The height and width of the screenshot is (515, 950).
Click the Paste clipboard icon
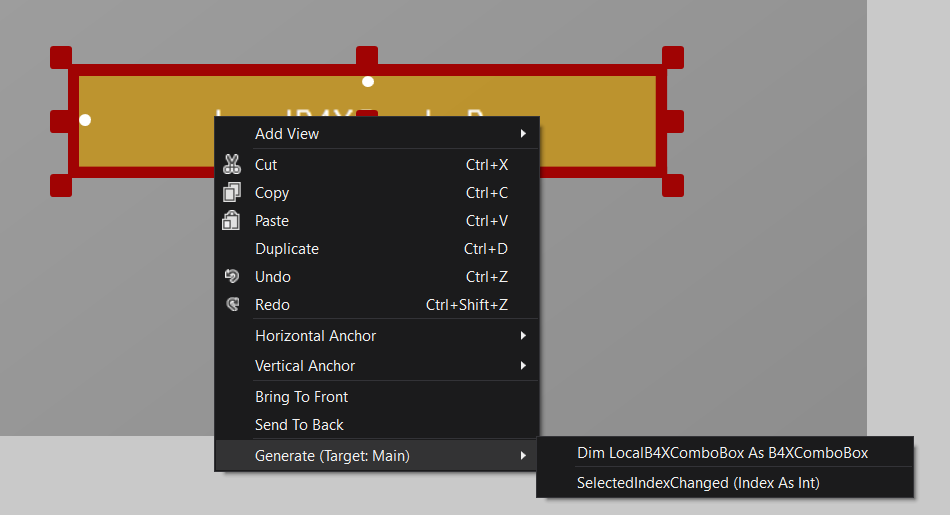pos(231,221)
